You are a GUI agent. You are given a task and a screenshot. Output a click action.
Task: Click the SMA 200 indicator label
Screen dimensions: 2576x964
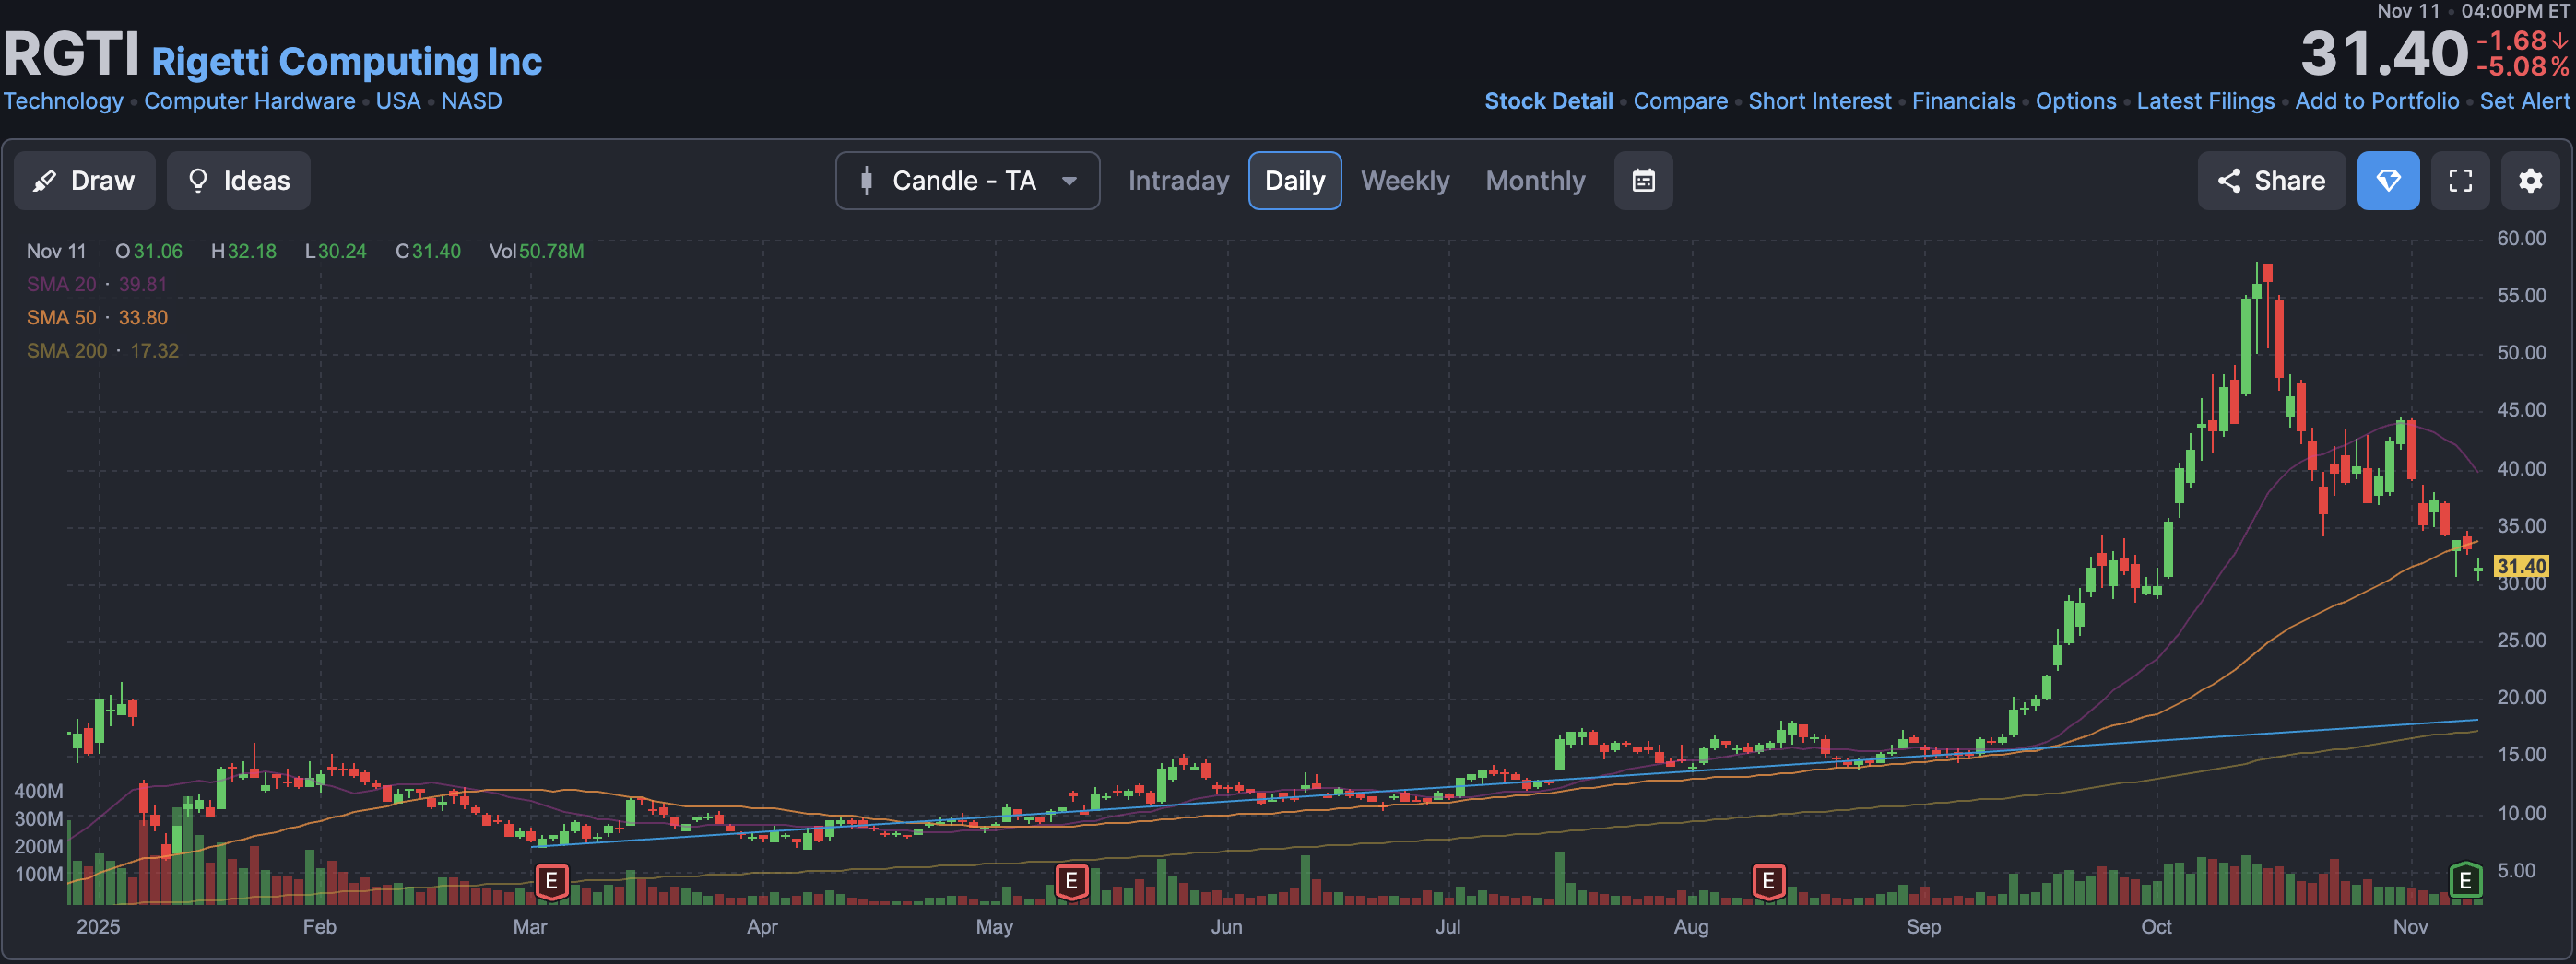[66, 351]
